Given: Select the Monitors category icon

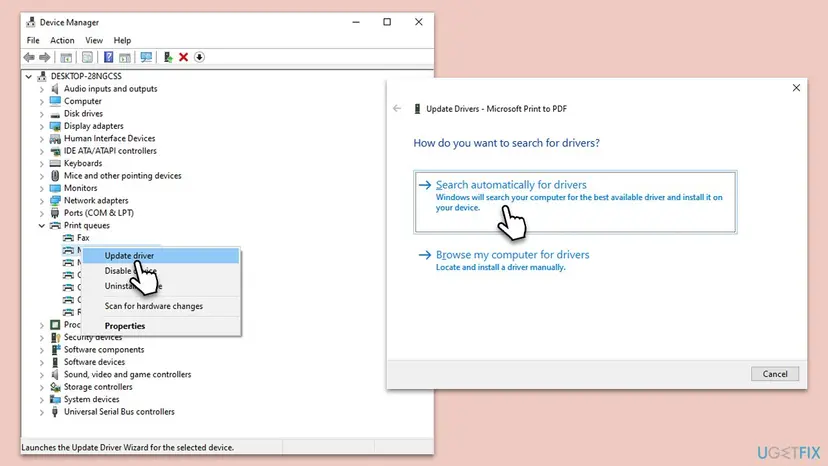Looking at the screenshot, I should 55,188.
